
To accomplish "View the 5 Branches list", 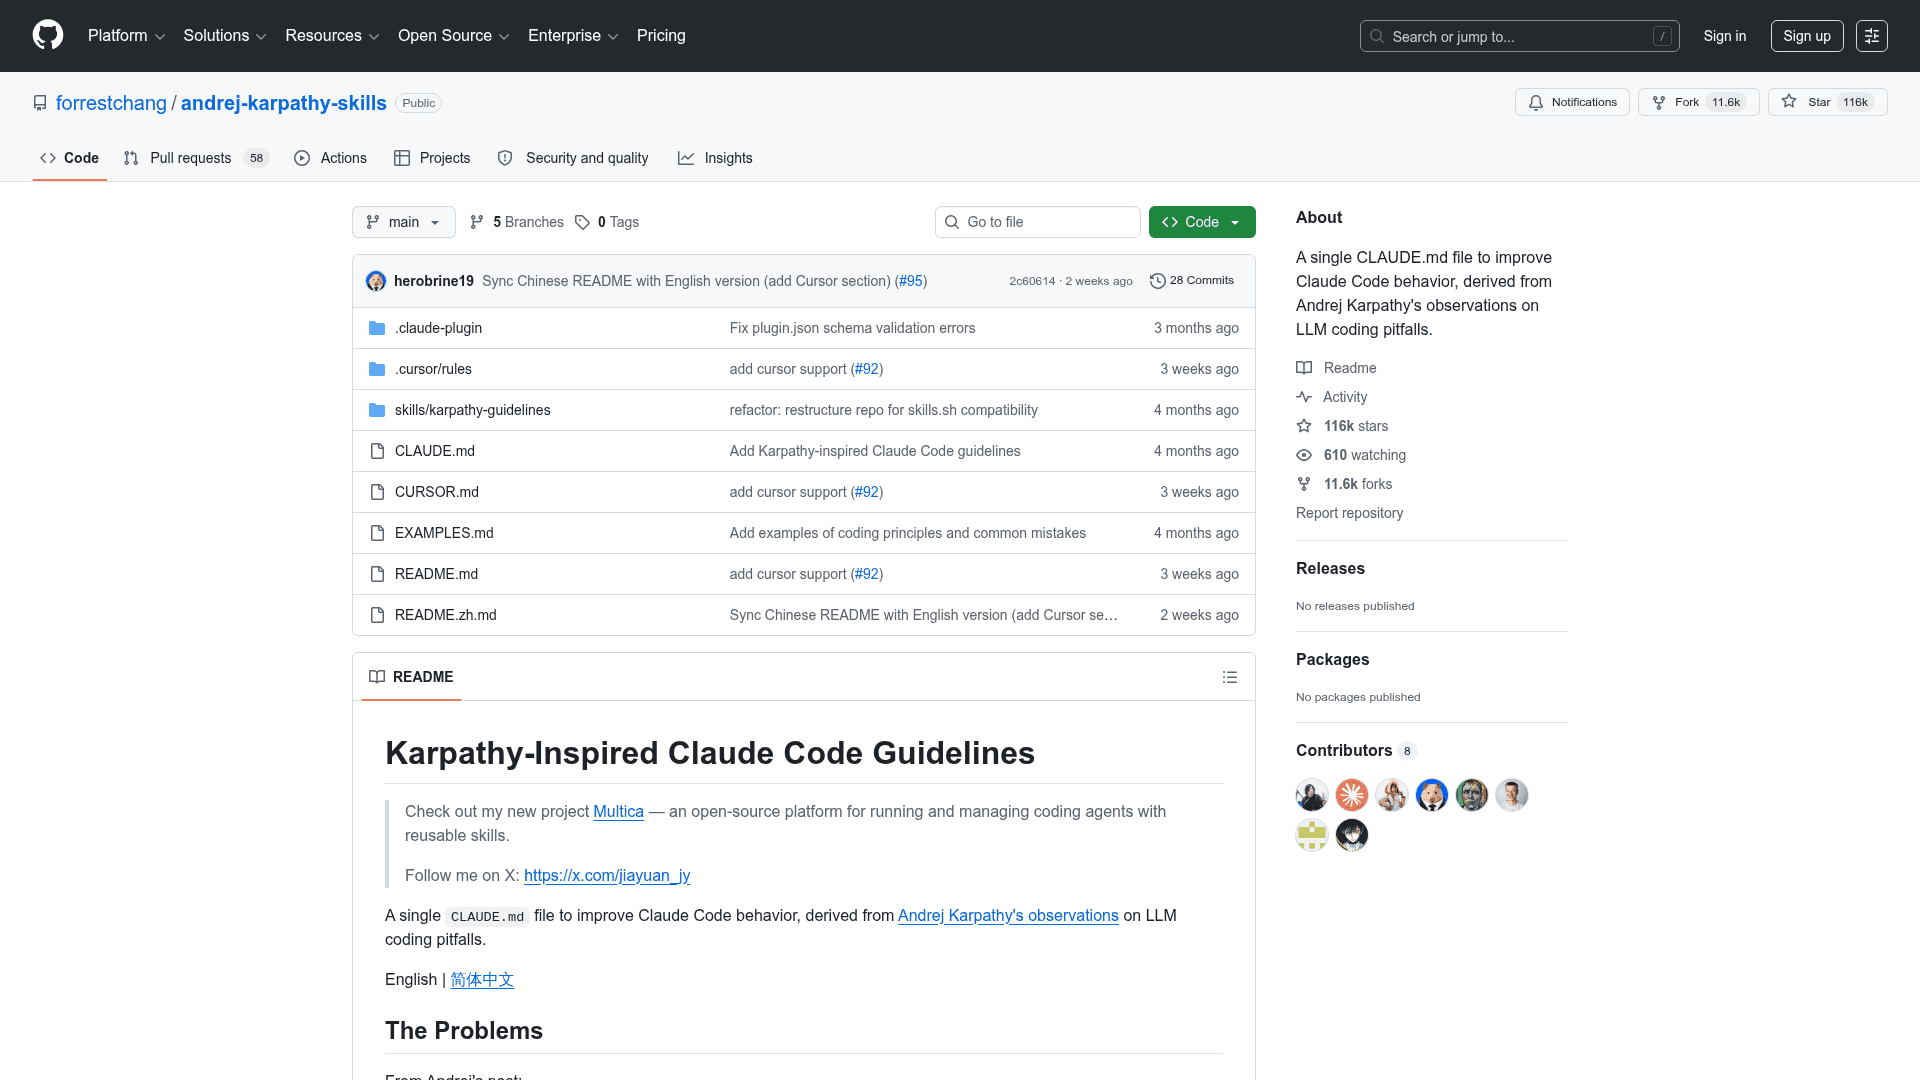I will click(517, 222).
